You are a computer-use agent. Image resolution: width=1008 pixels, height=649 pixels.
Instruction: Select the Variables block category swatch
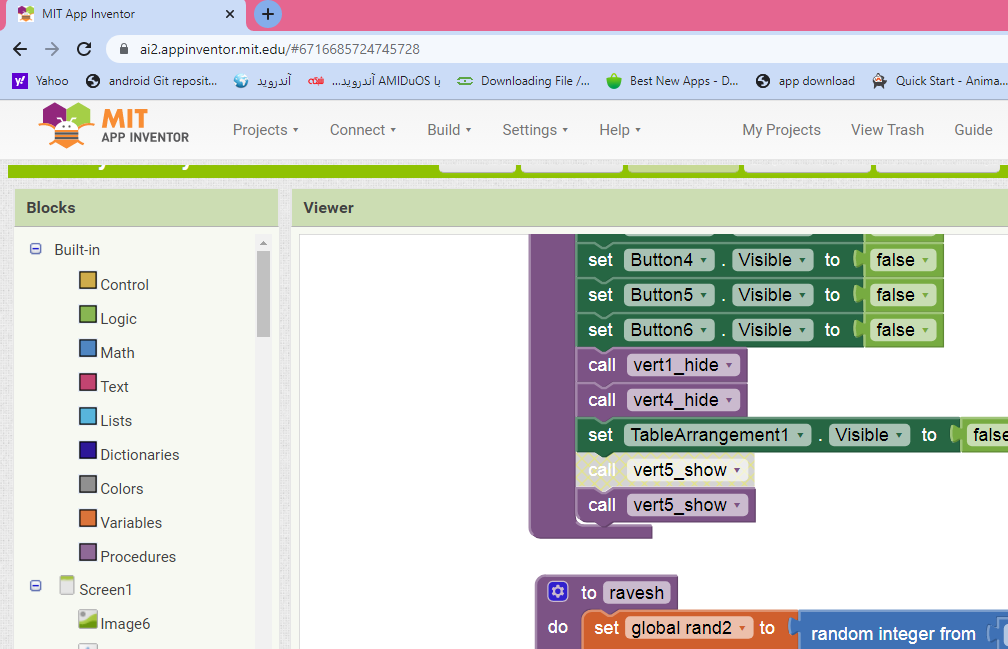tap(88, 520)
